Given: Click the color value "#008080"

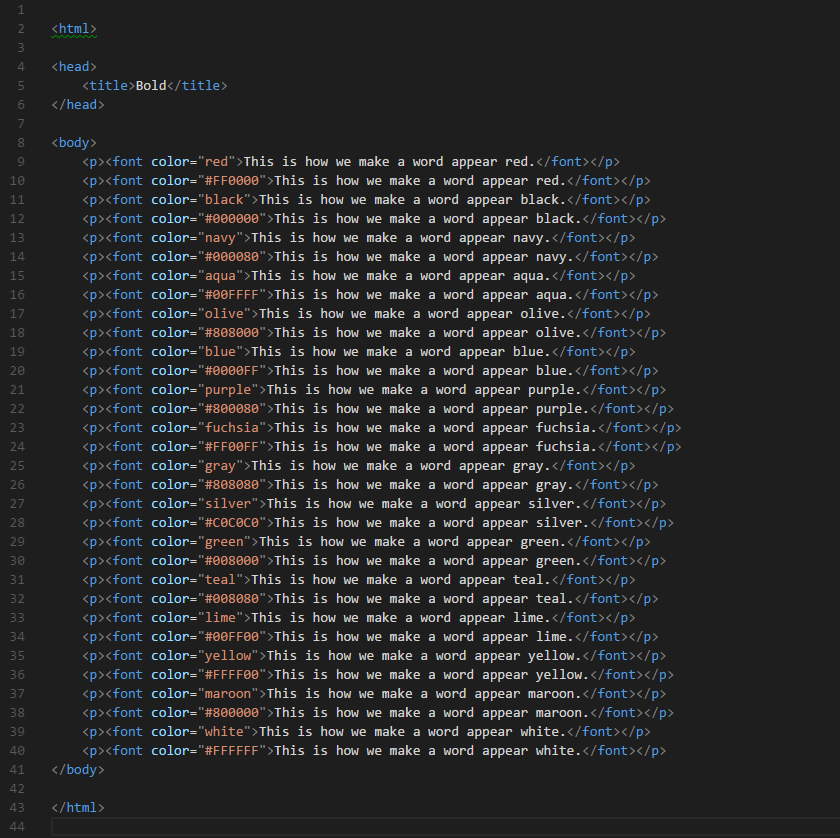Looking at the screenshot, I should [232, 599].
